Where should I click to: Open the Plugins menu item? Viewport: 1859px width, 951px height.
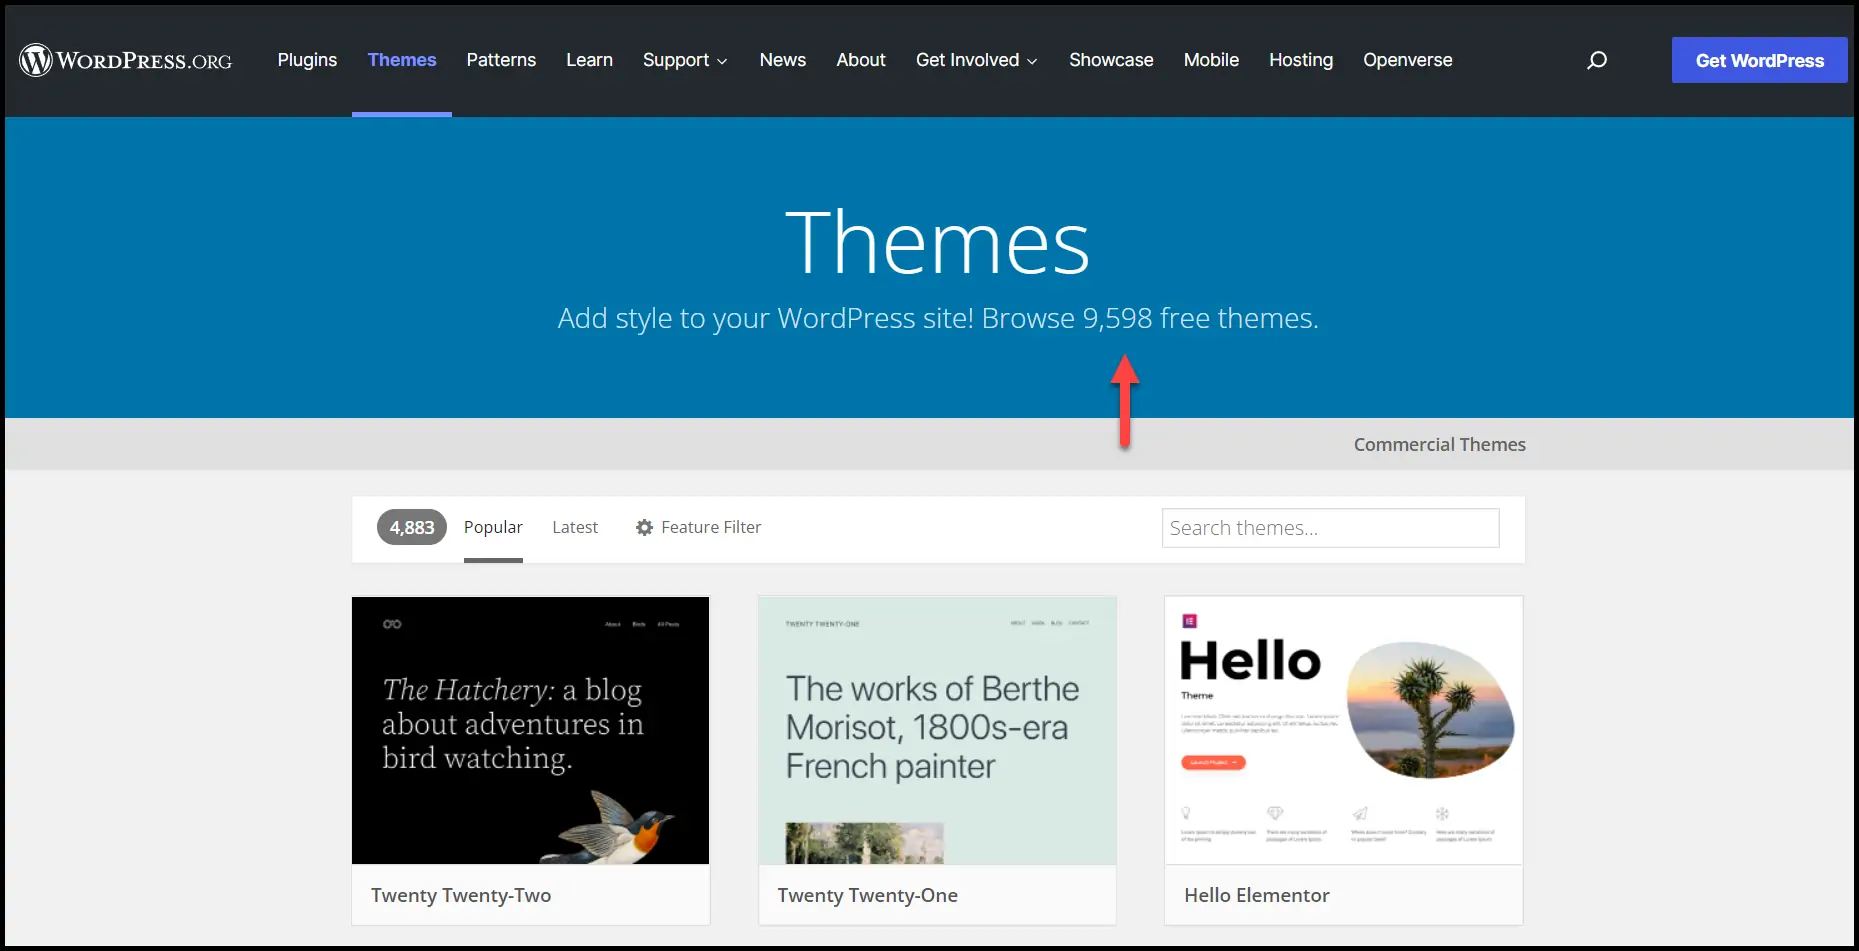[307, 60]
